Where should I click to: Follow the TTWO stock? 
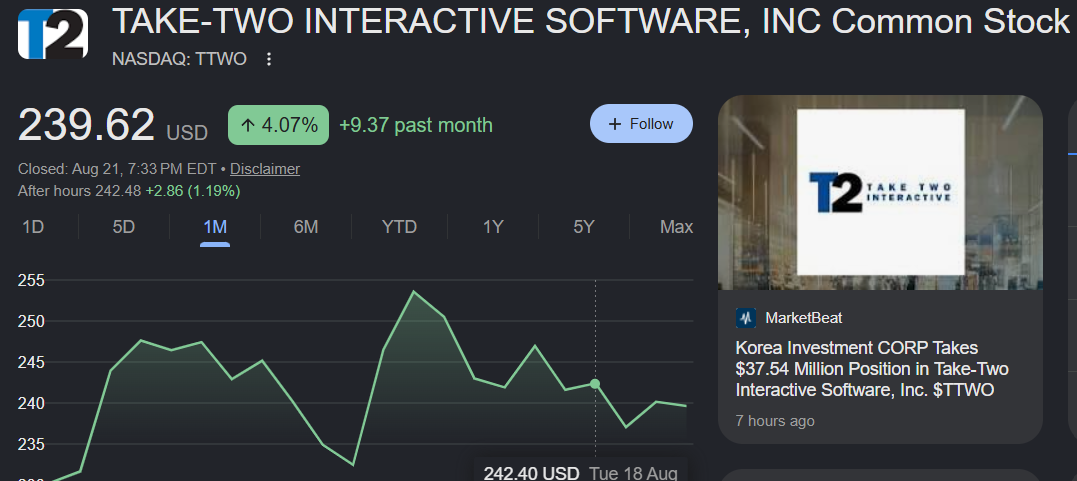[641, 124]
